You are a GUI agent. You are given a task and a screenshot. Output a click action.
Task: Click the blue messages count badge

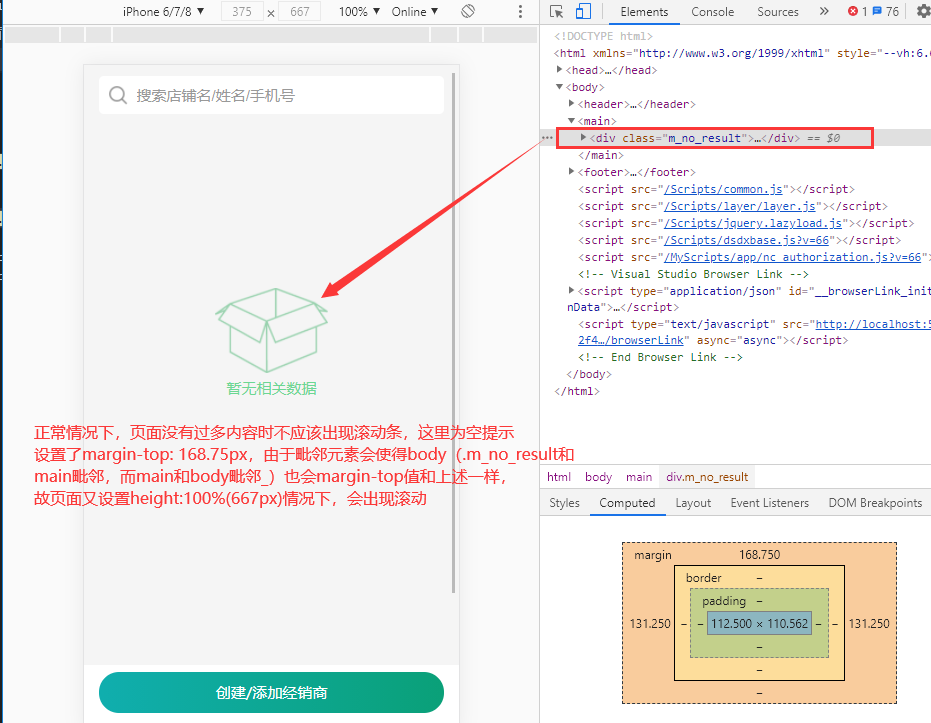(x=885, y=11)
